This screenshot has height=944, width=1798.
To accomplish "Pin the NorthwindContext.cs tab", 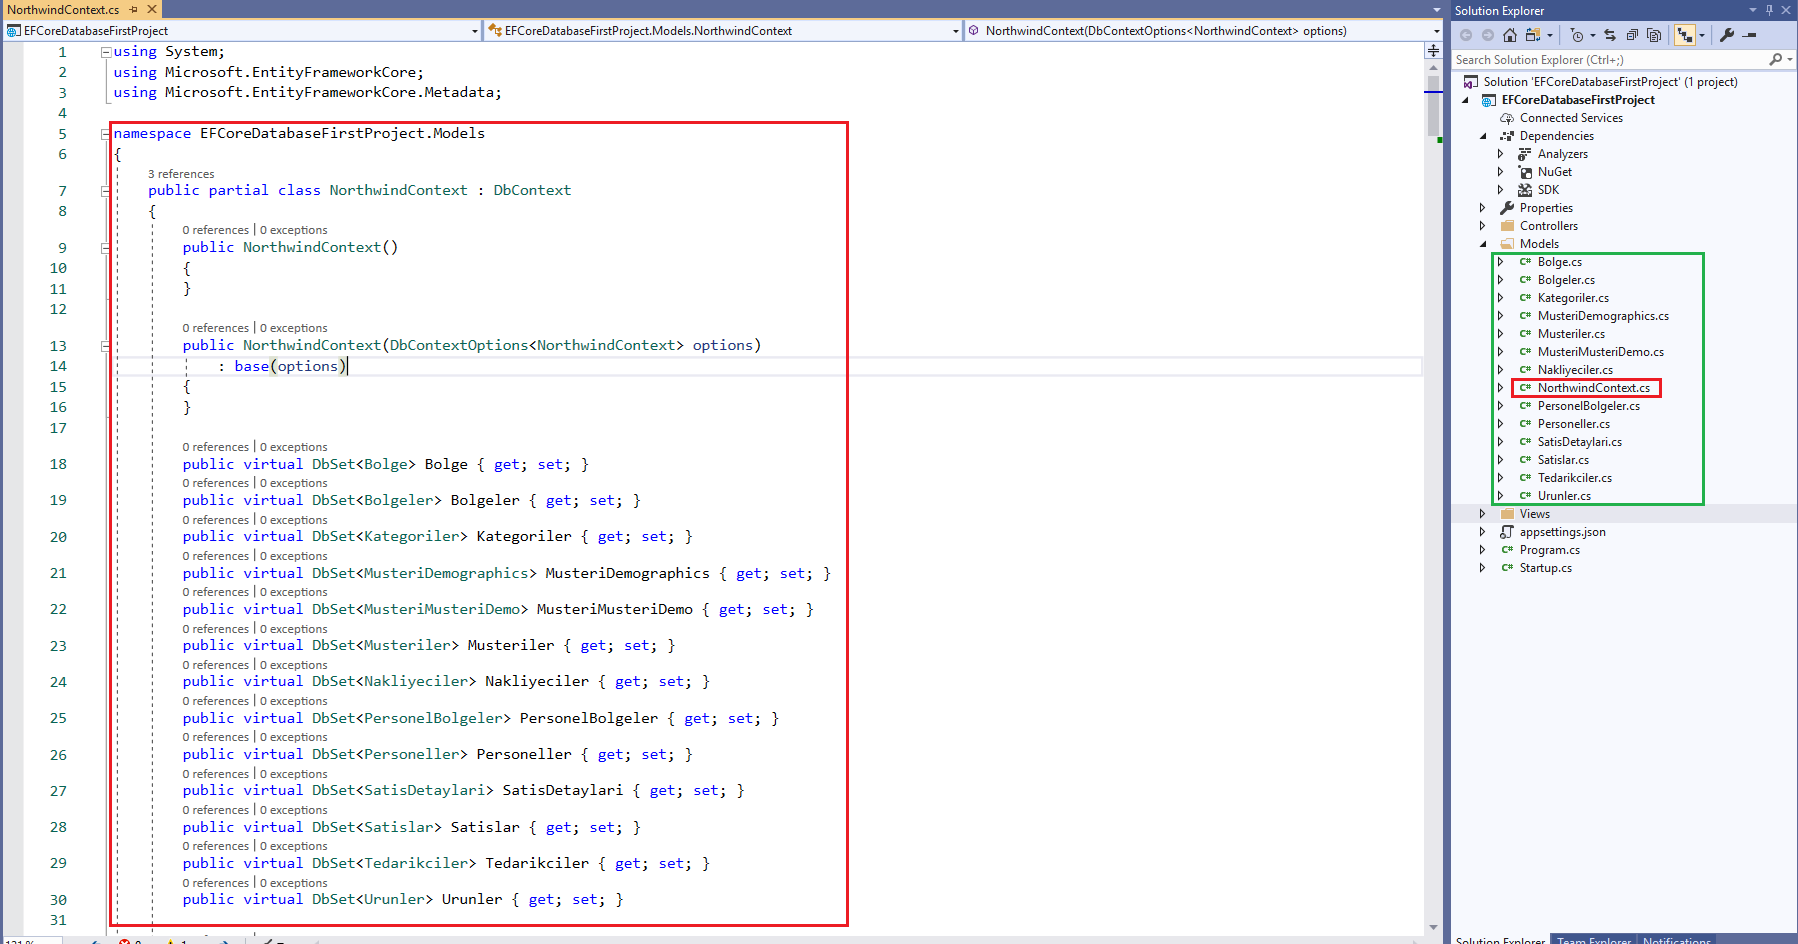I will (134, 9).
